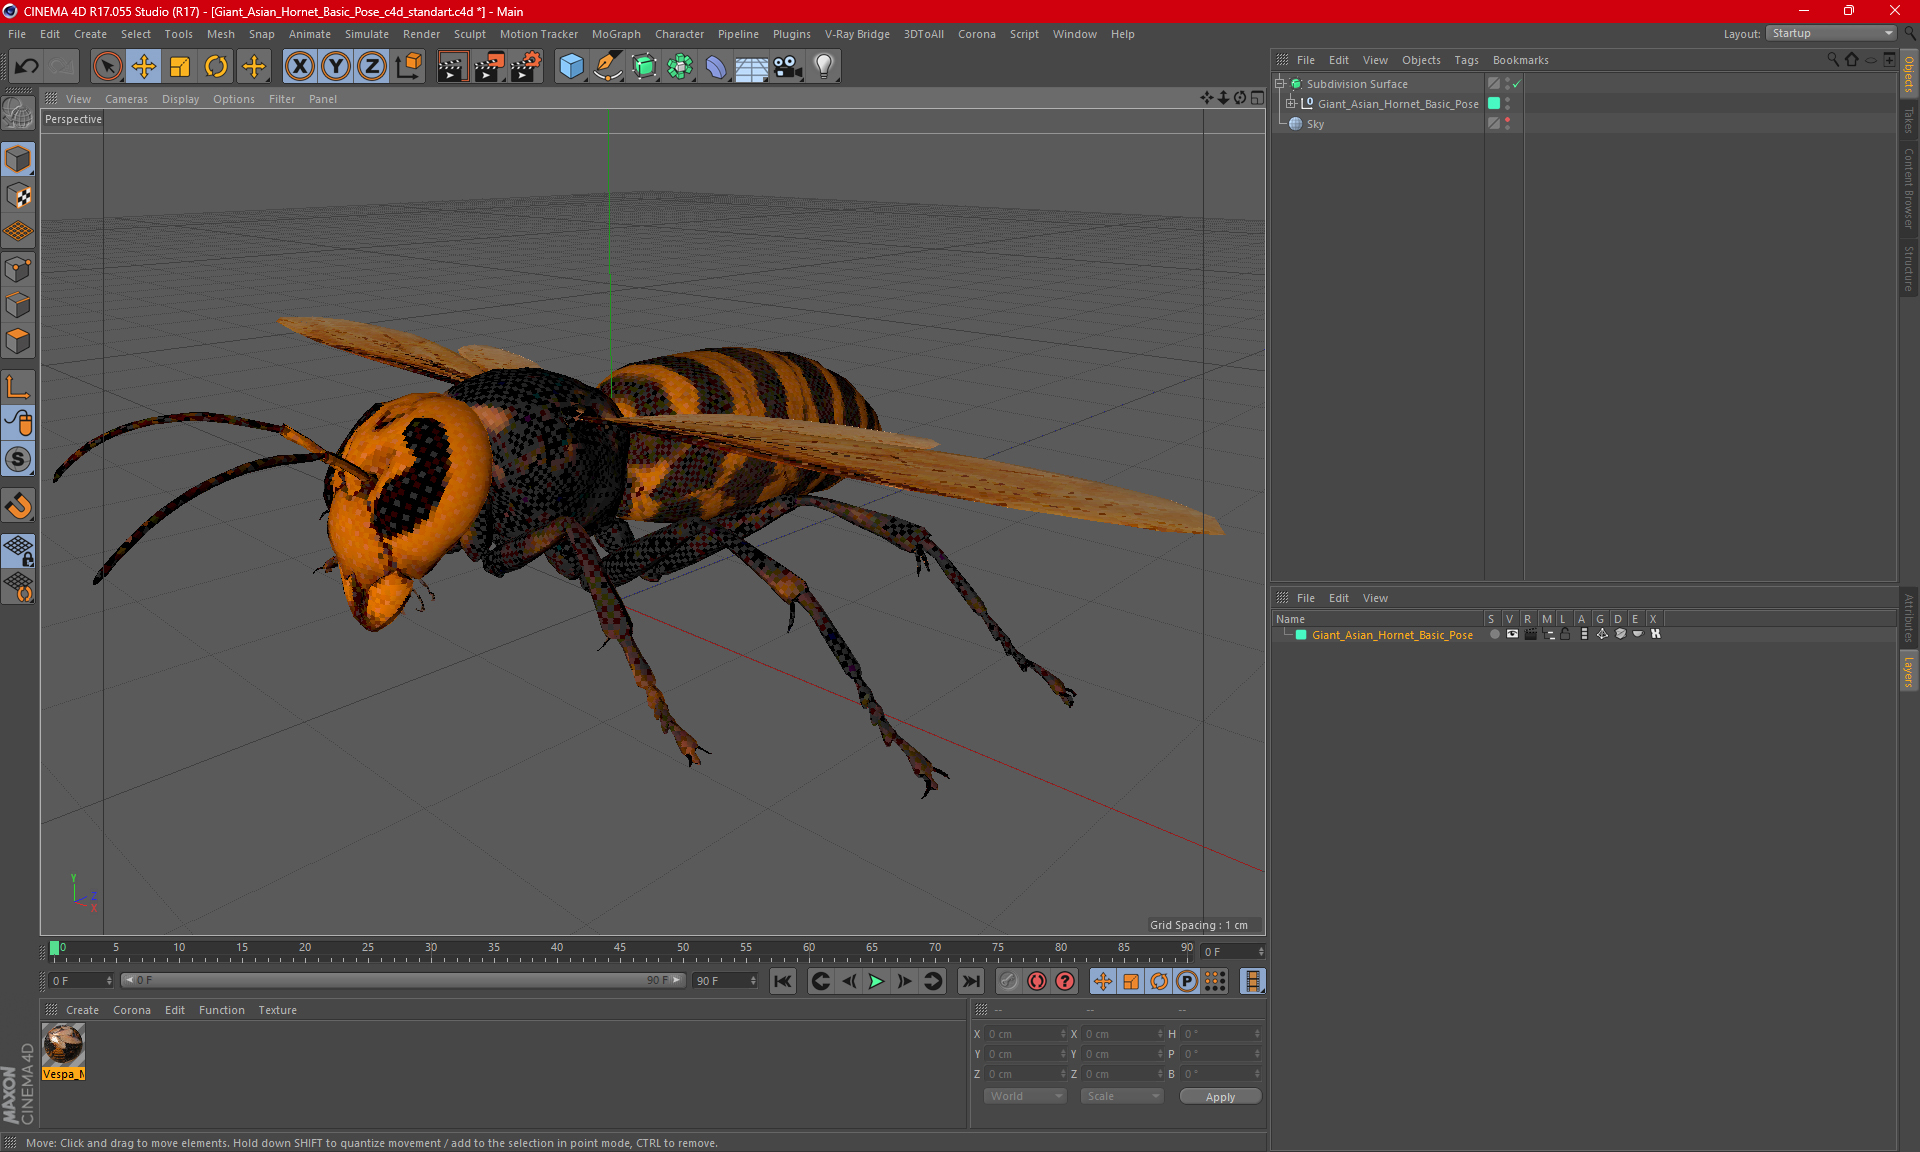Add Subdivision Surface generator icon

(x=644, y=66)
